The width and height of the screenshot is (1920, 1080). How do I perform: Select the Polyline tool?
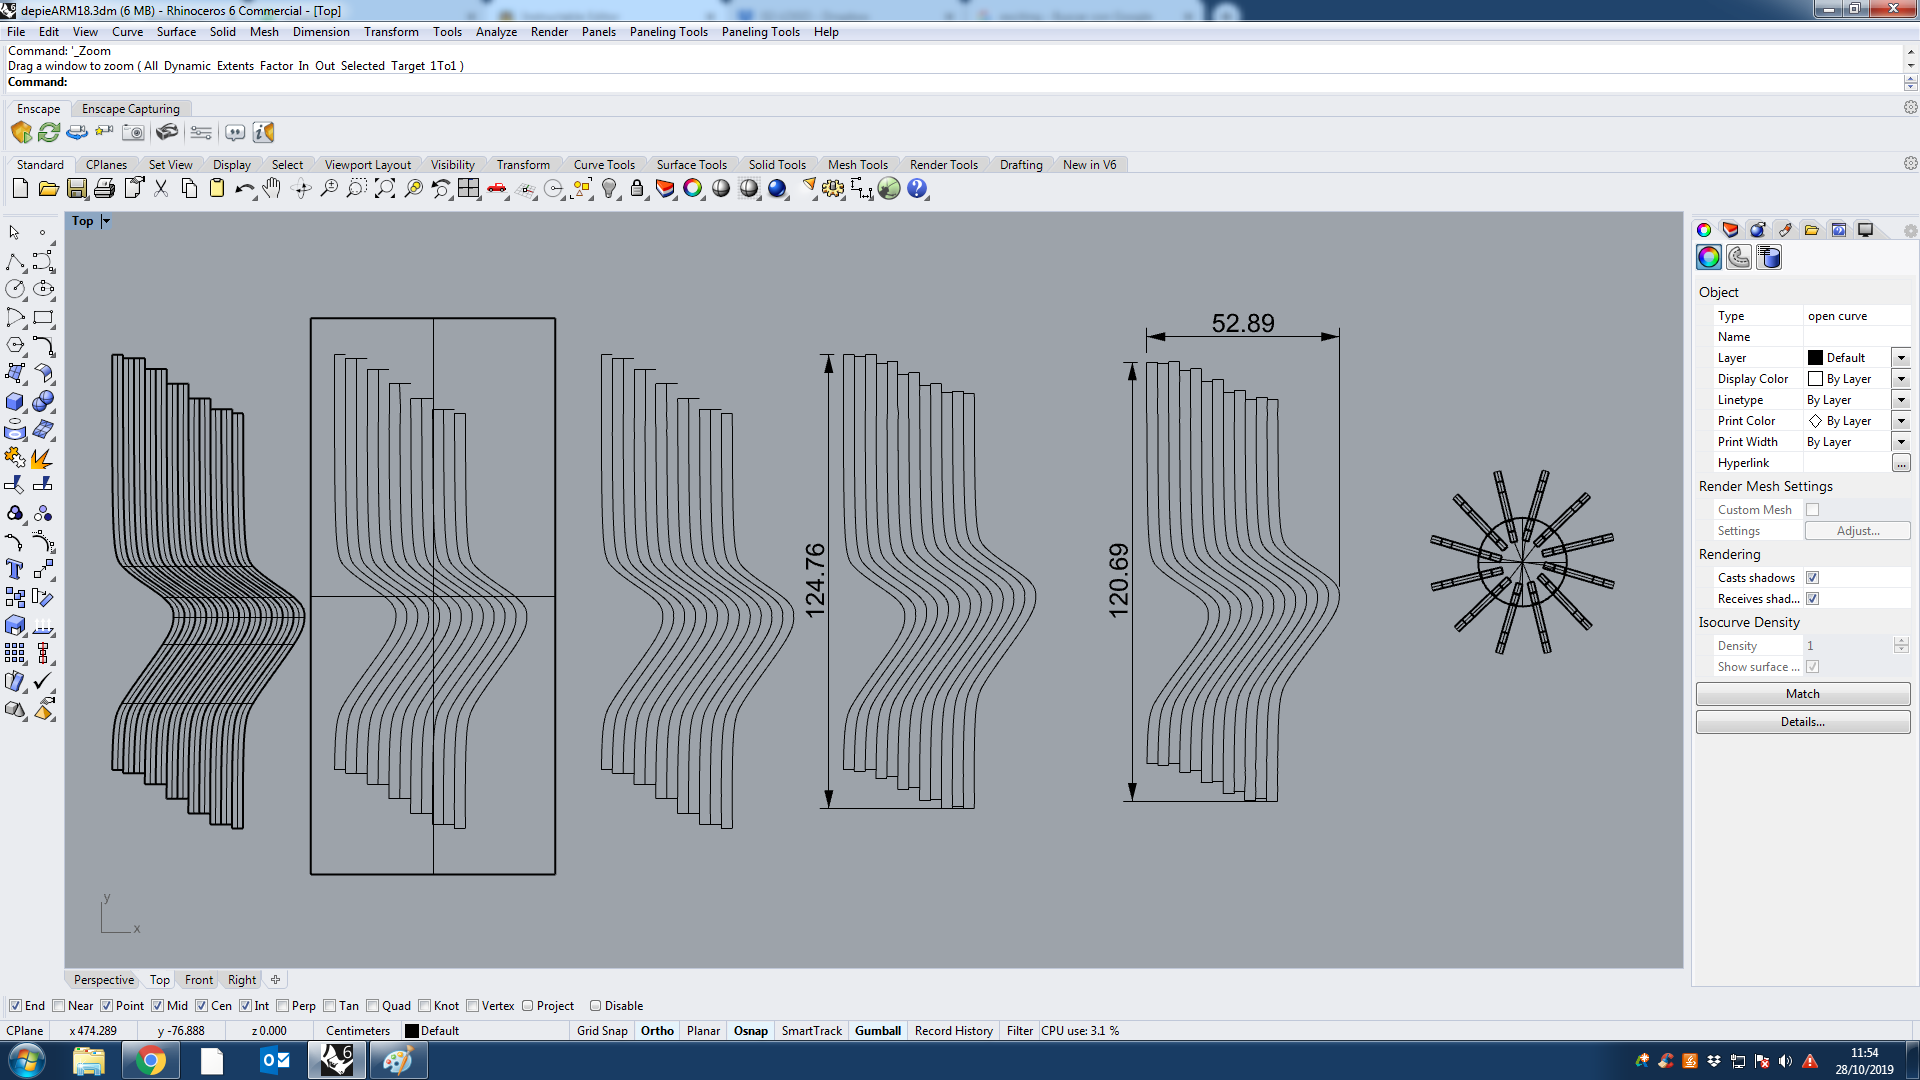click(x=16, y=262)
